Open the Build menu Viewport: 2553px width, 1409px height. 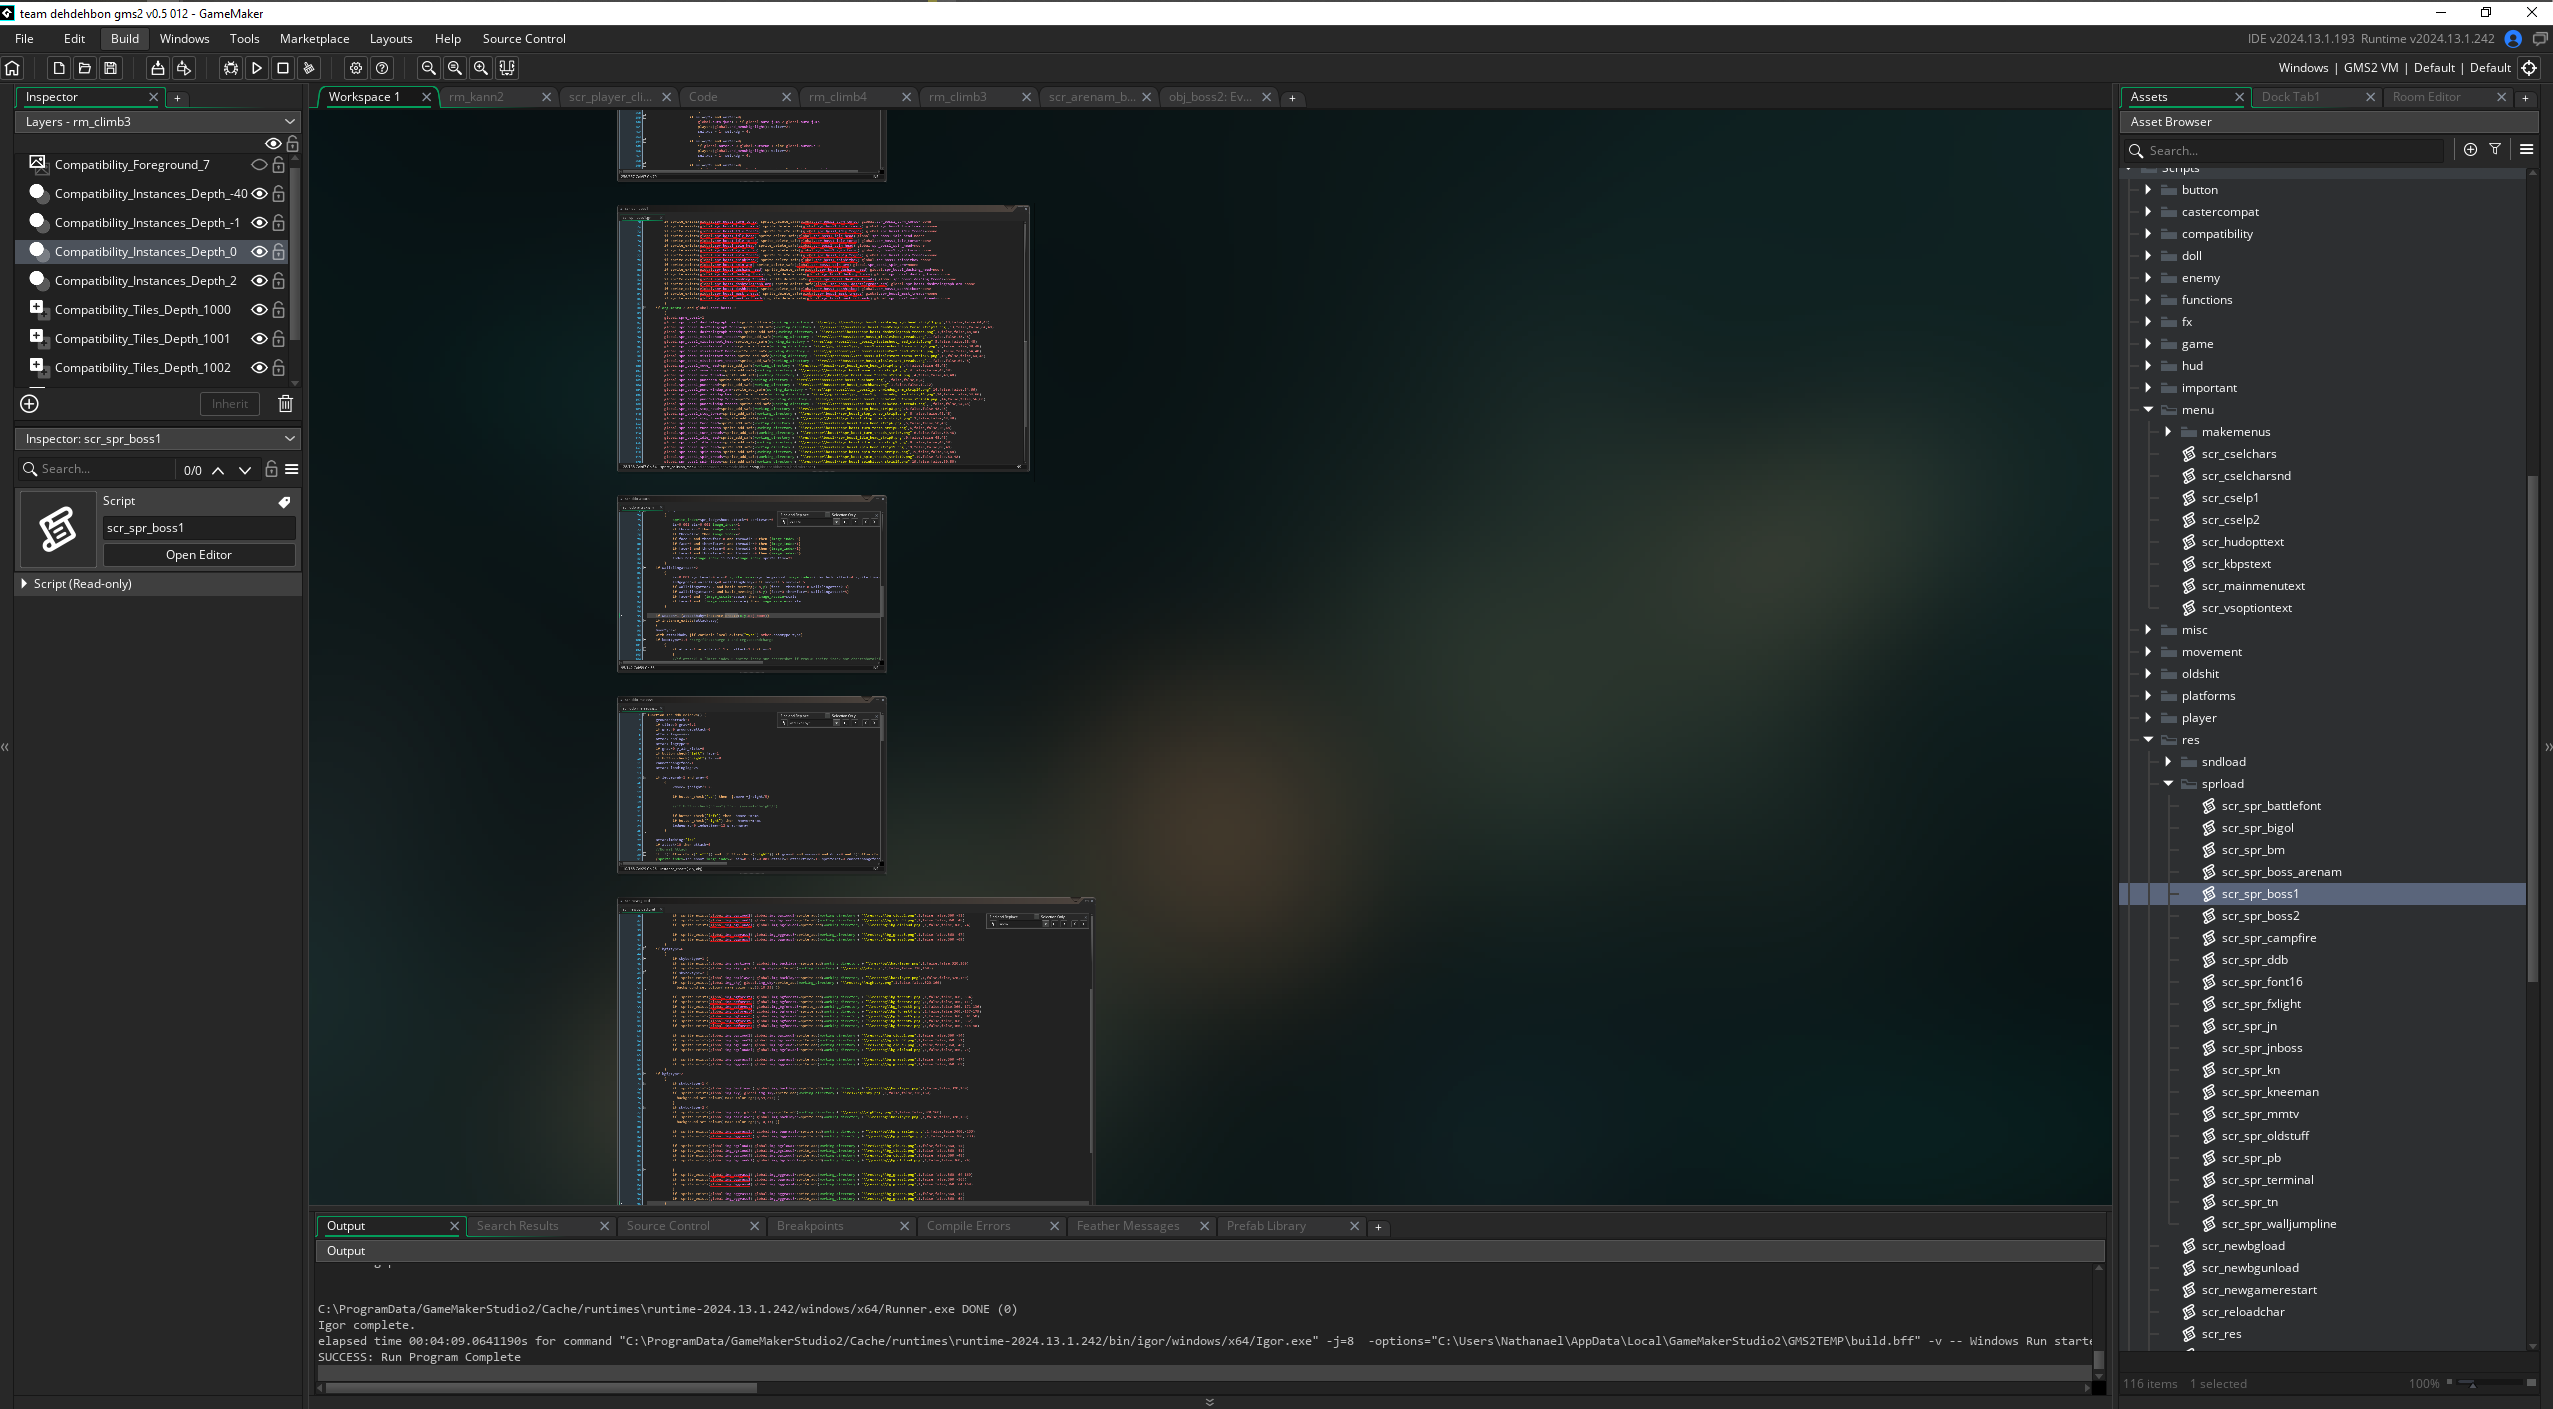[x=125, y=39]
